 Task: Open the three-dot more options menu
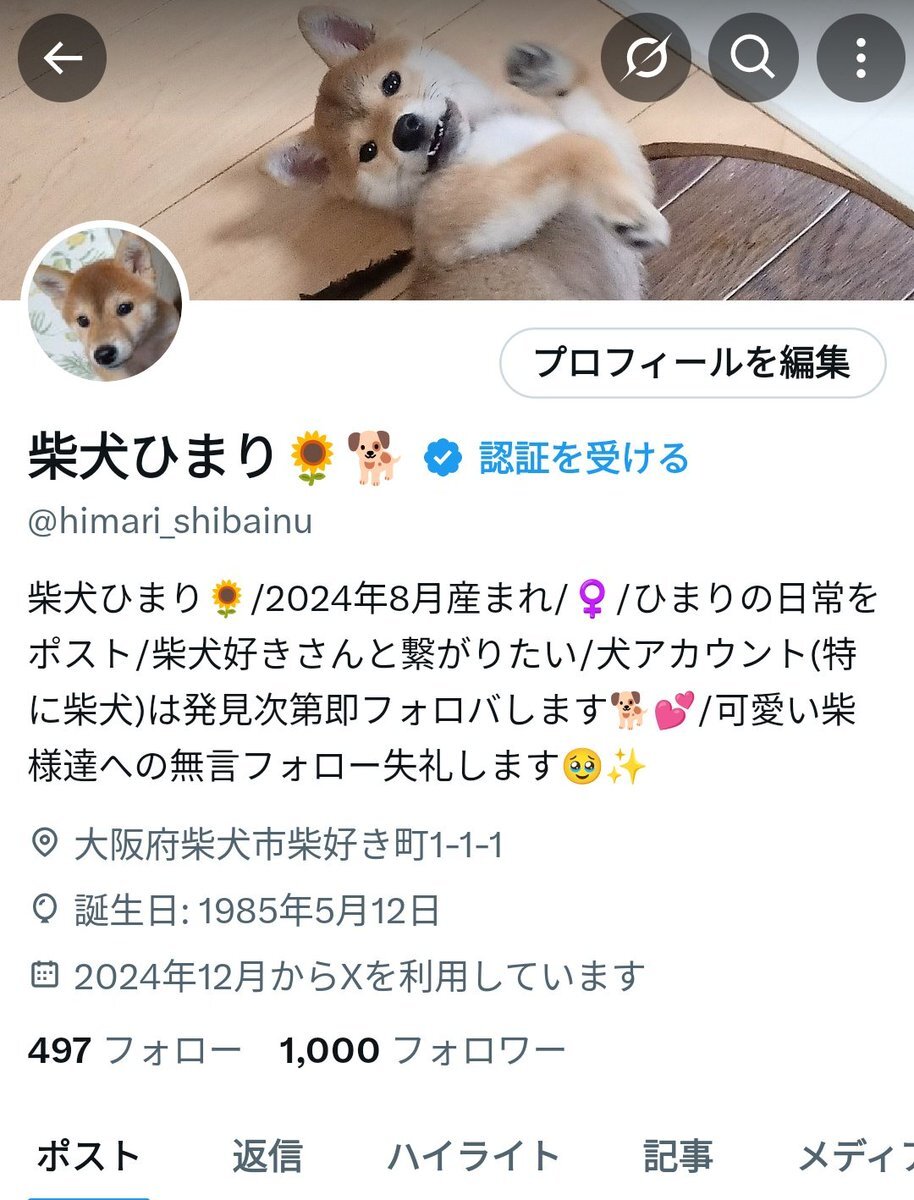861,59
